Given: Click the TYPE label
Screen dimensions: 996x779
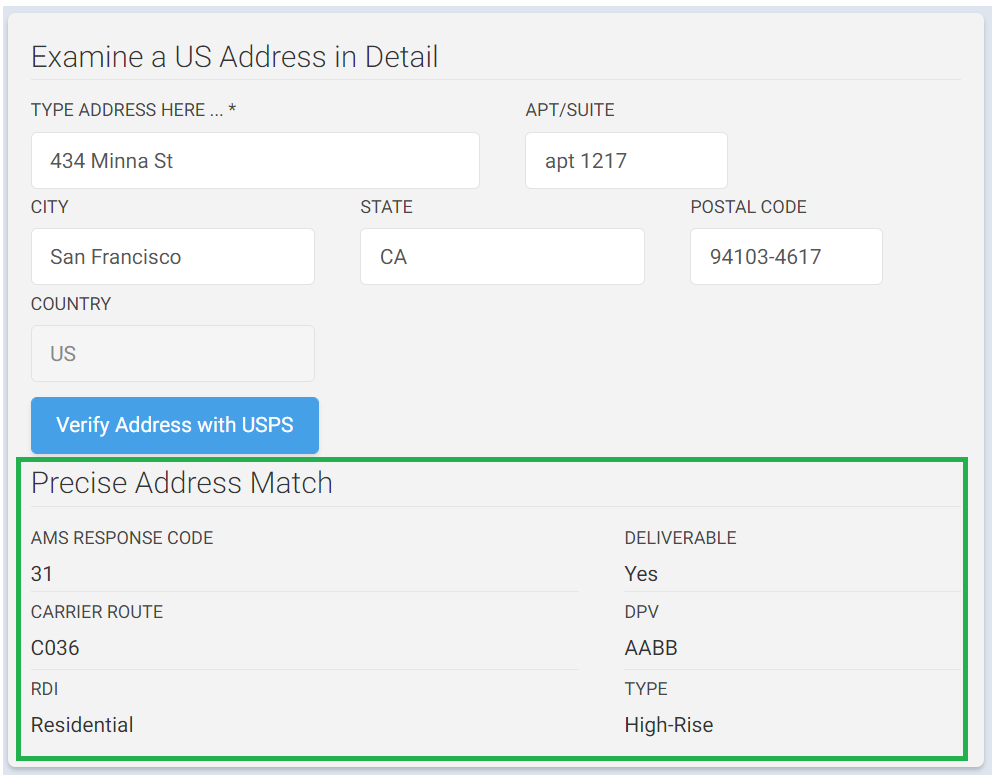Looking at the screenshot, I should tap(645, 689).
